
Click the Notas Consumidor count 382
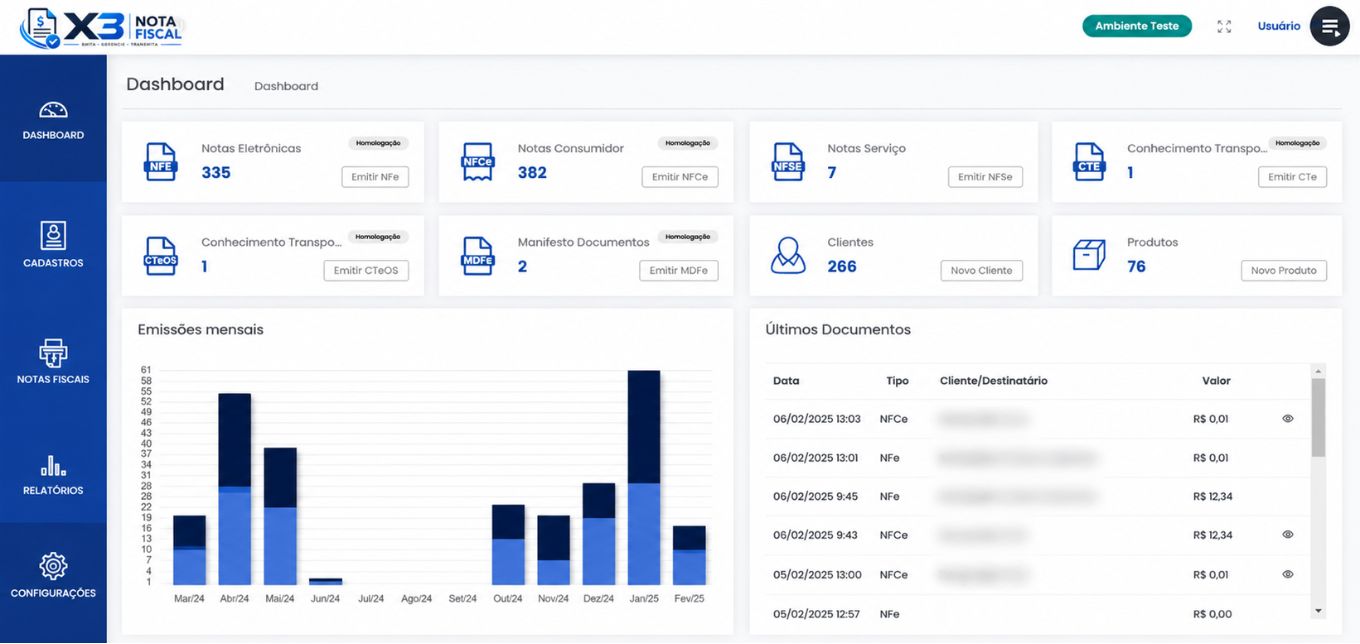pos(532,172)
